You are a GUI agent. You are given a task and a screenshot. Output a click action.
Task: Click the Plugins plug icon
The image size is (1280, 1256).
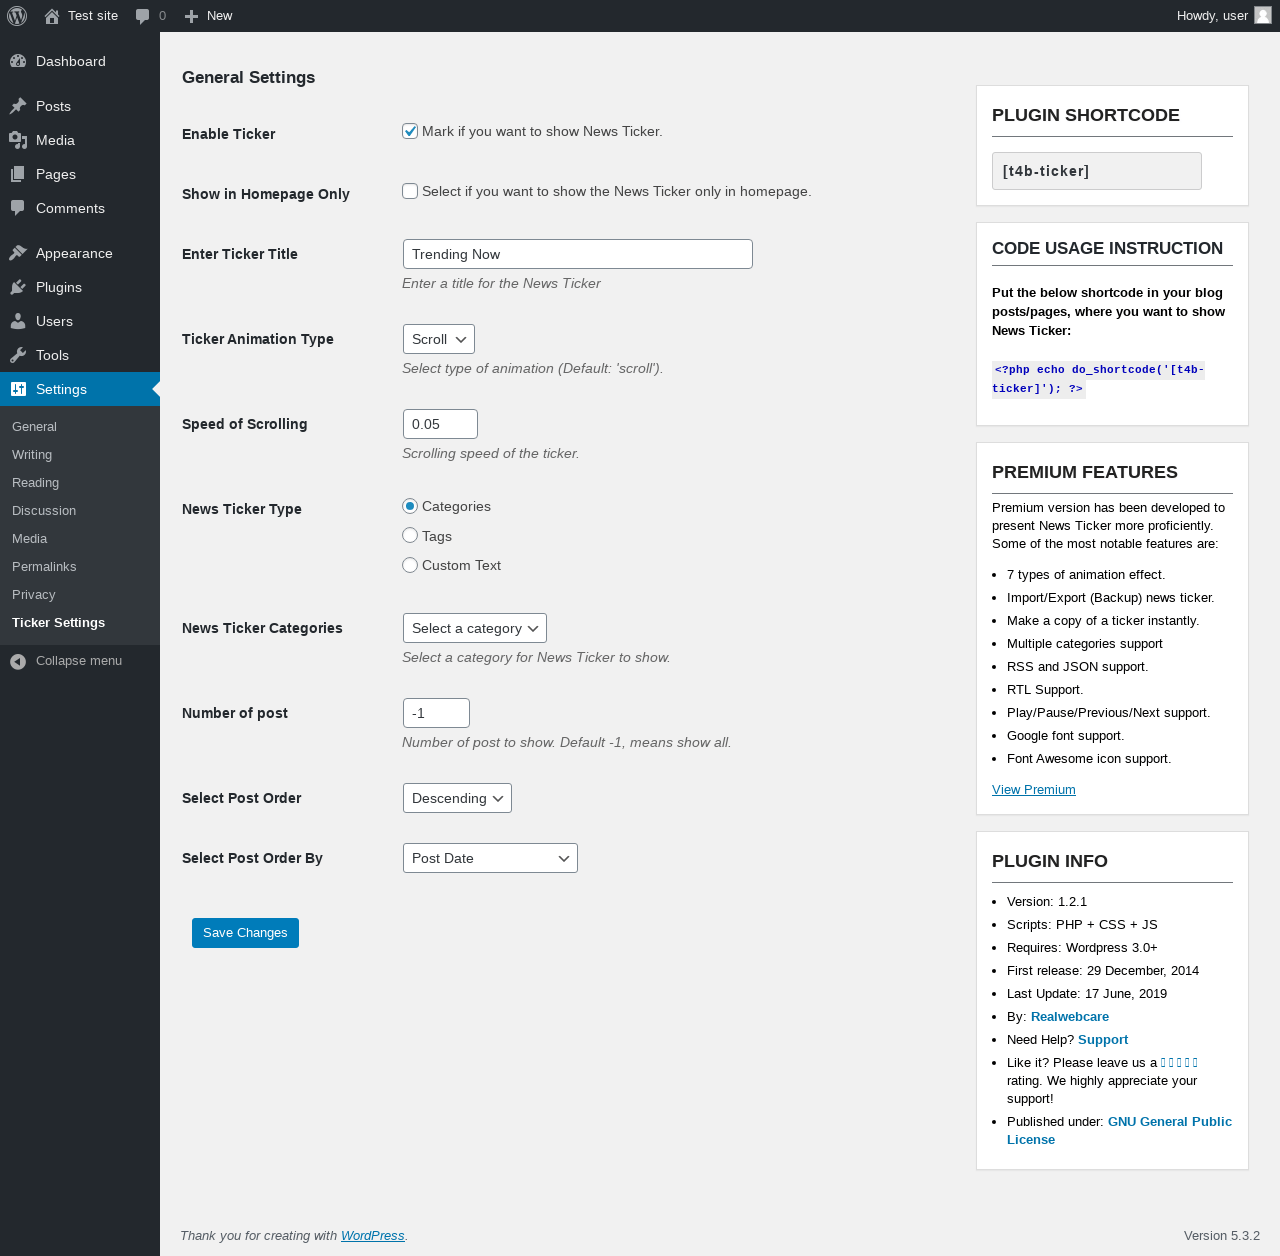coord(18,287)
